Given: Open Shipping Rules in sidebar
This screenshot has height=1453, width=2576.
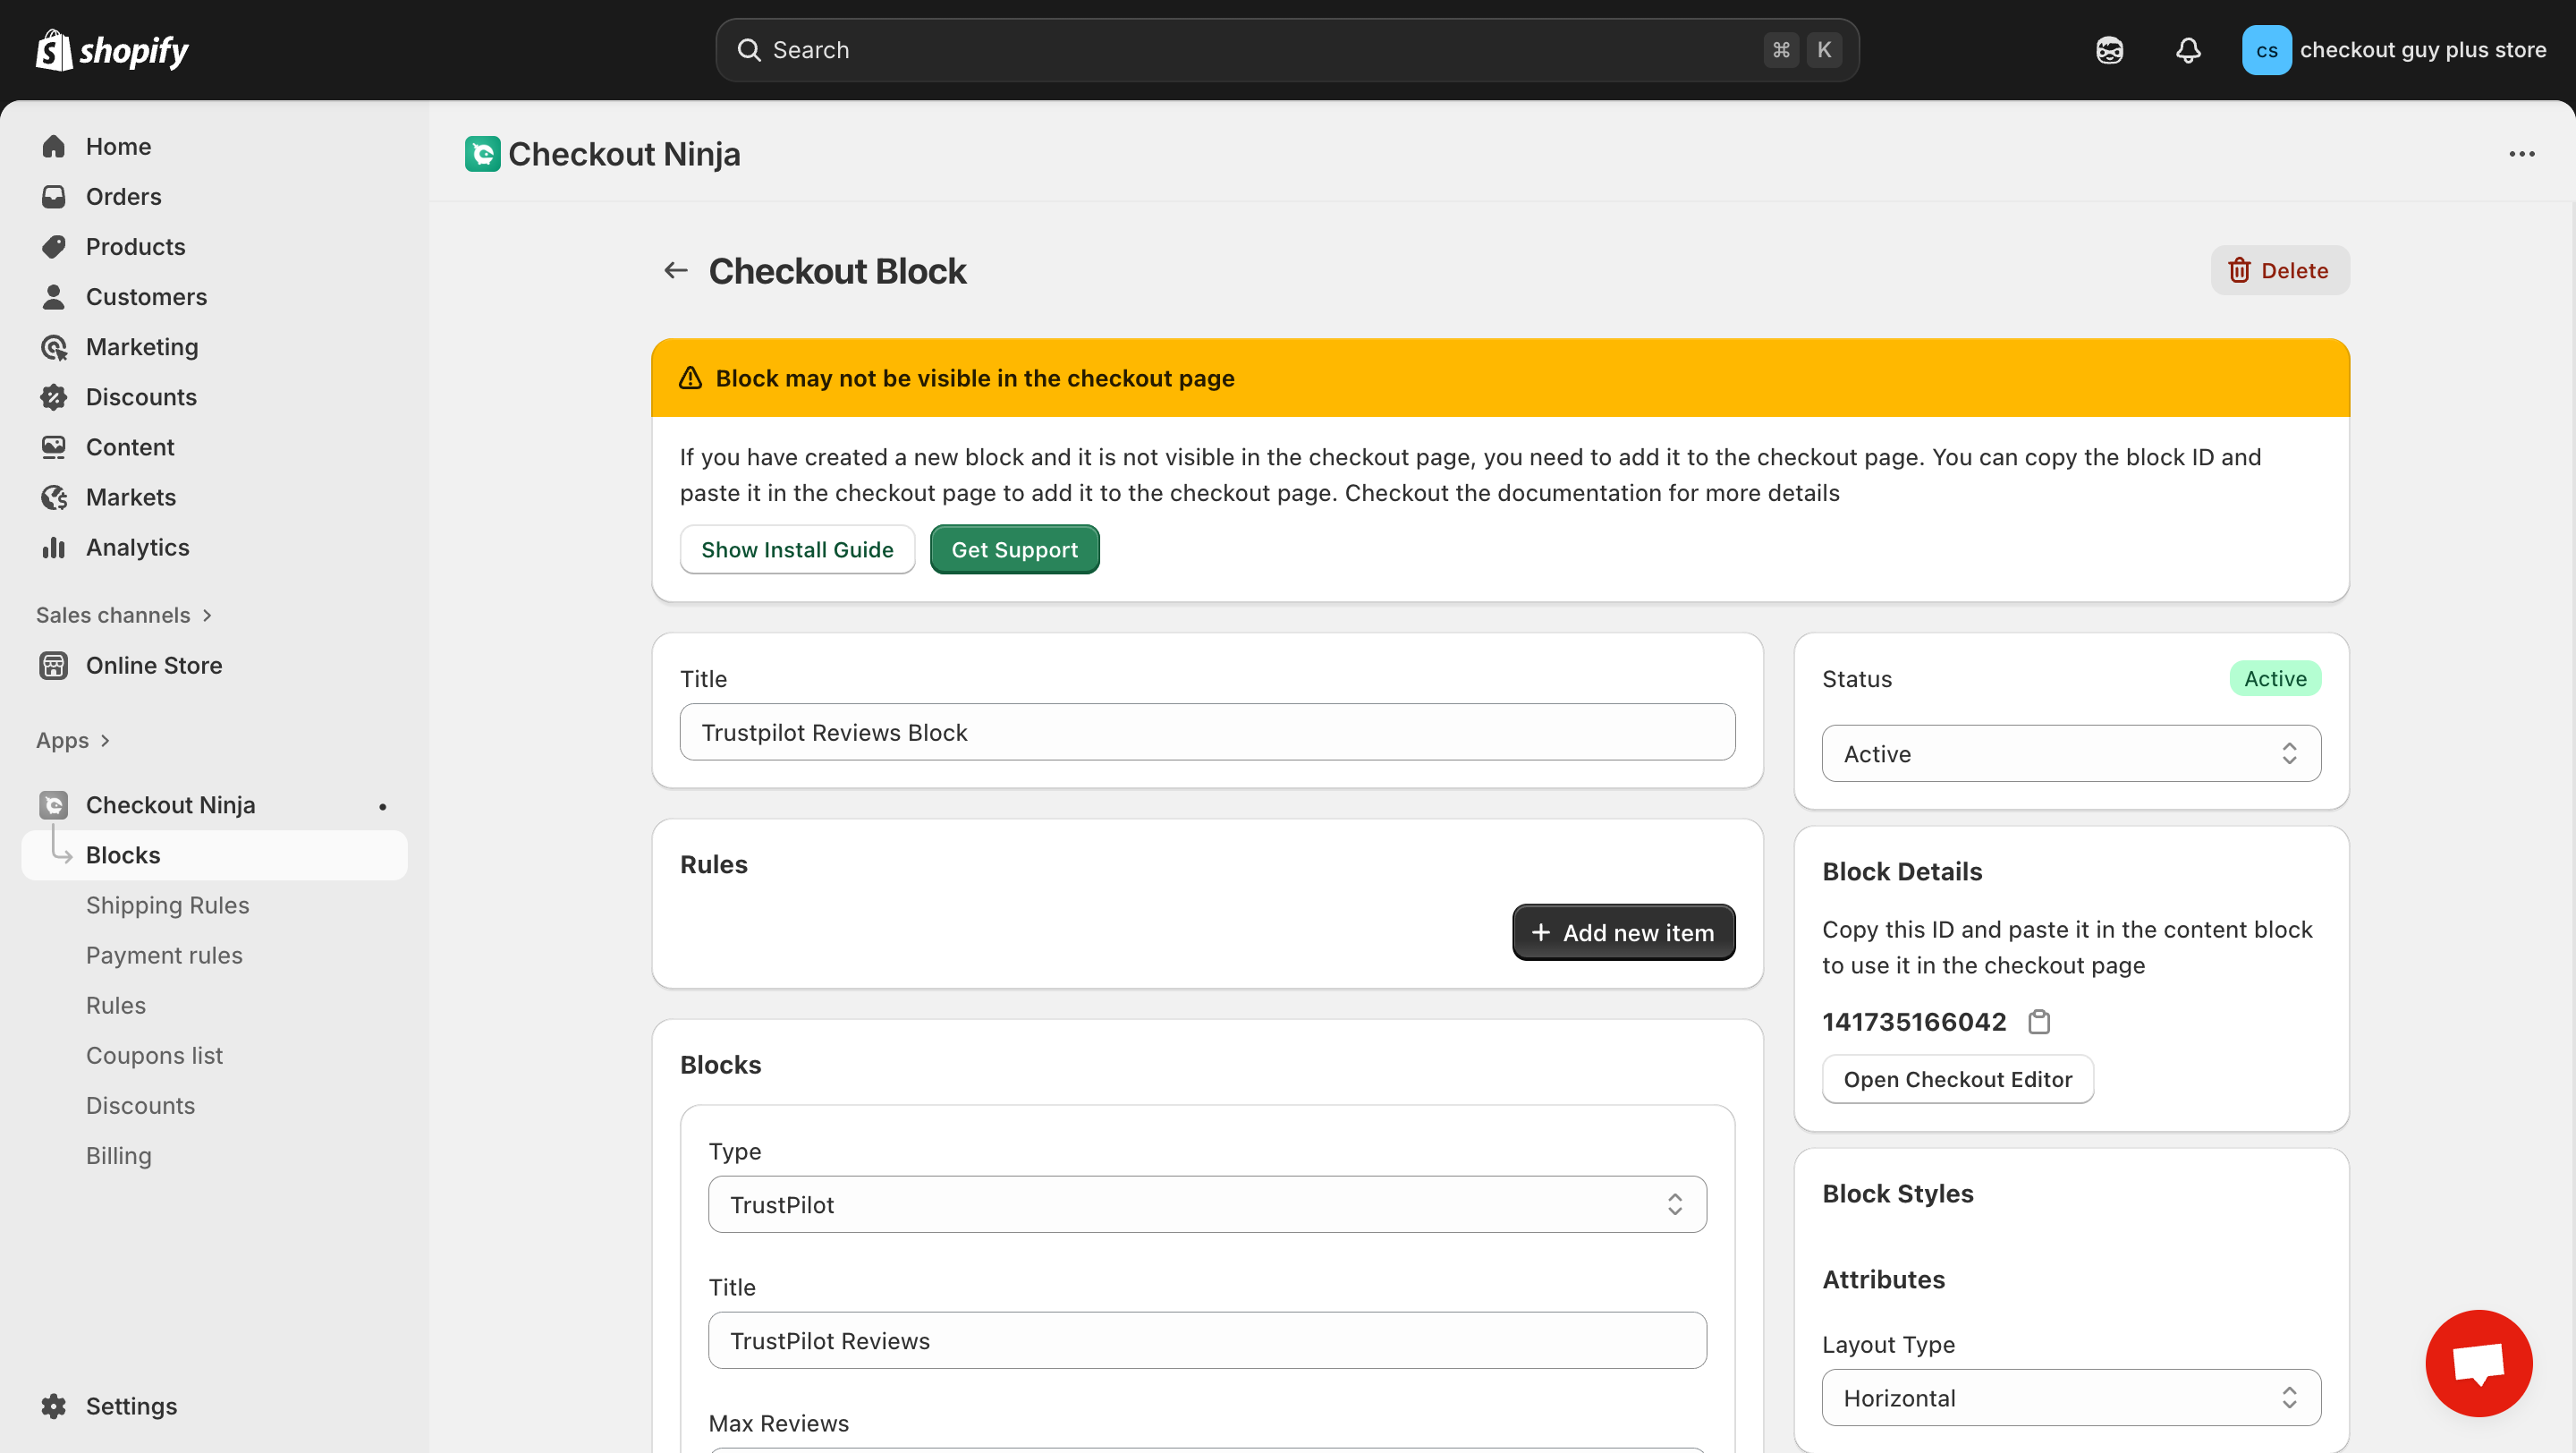Looking at the screenshot, I should [167, 904].
